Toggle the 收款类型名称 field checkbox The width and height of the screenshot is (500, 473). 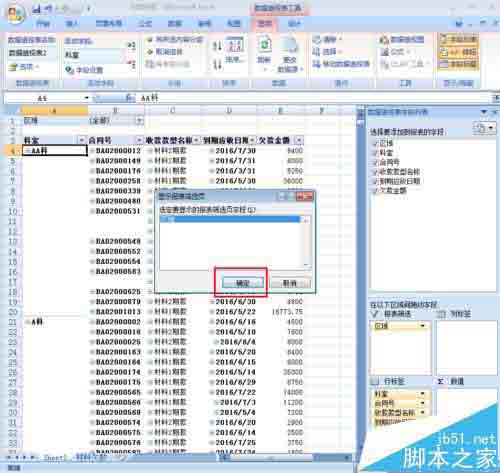tap(375, 172)
